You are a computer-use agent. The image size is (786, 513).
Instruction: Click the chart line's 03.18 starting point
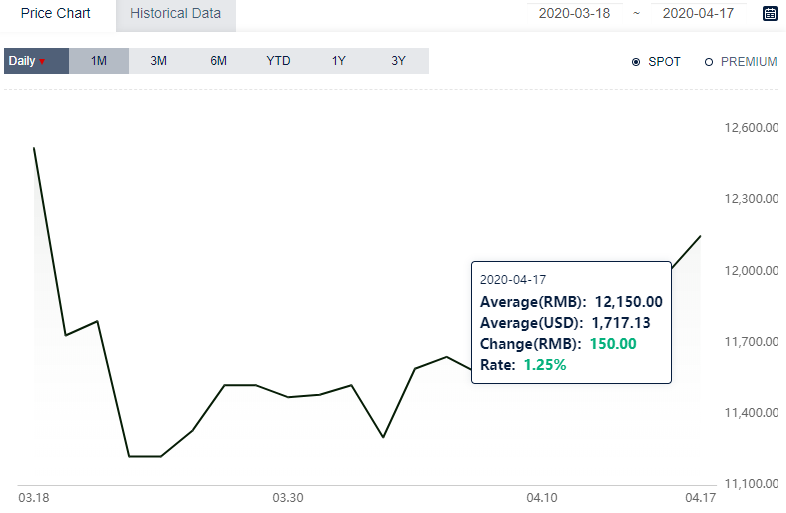pyautogui.click(x=34, y=148)
